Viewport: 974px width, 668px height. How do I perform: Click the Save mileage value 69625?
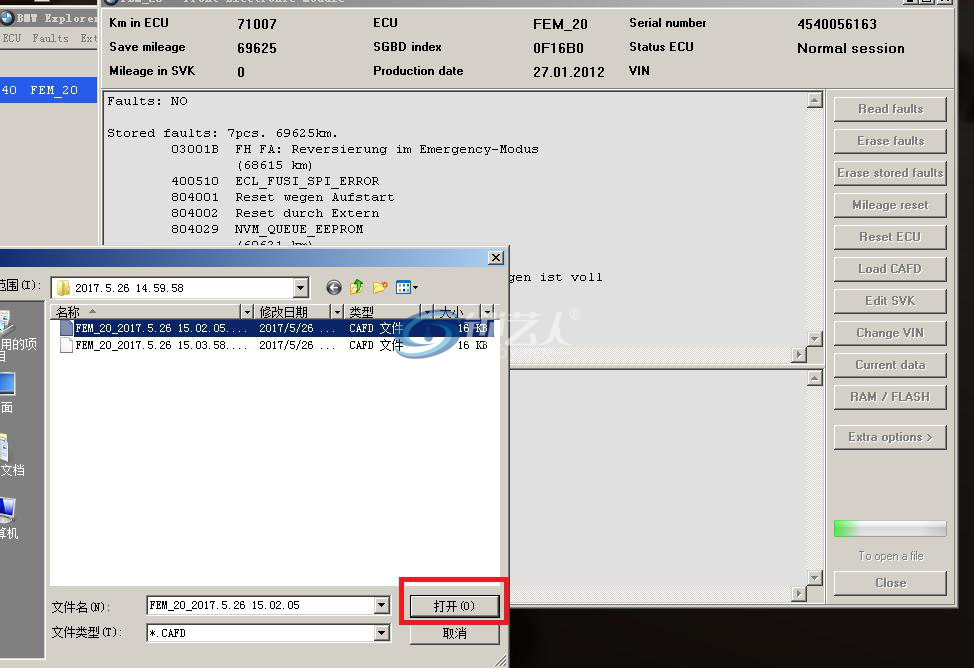click(257, 48)
